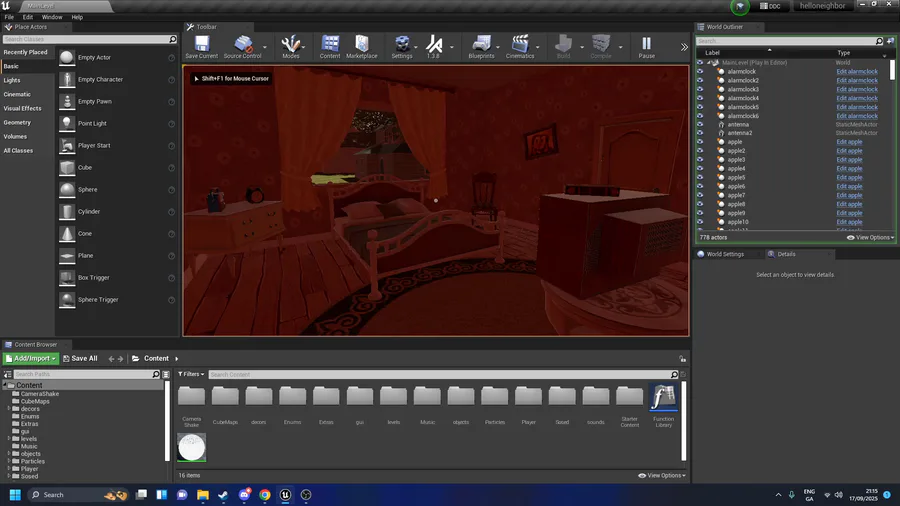The image size is (900, 506).
Task: Open the Windows Start menu
Action: [x=15, y=495]
